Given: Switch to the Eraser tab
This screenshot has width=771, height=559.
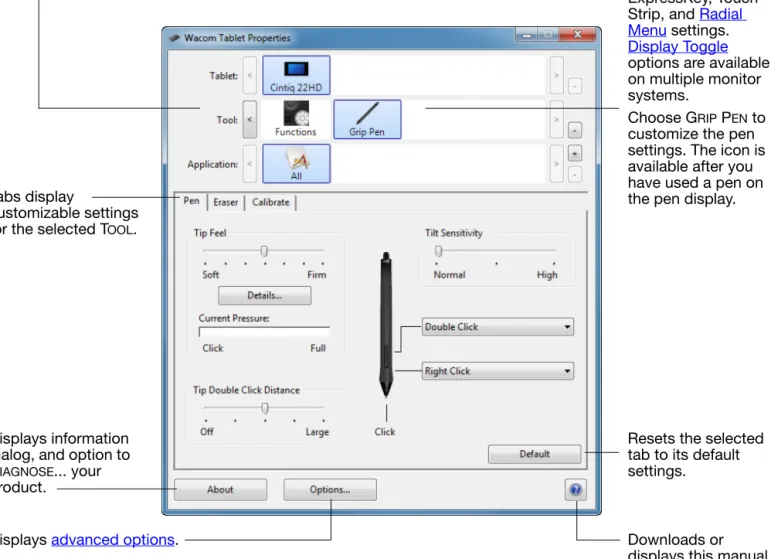Looking at the screenshot, I should coord(226,202).
